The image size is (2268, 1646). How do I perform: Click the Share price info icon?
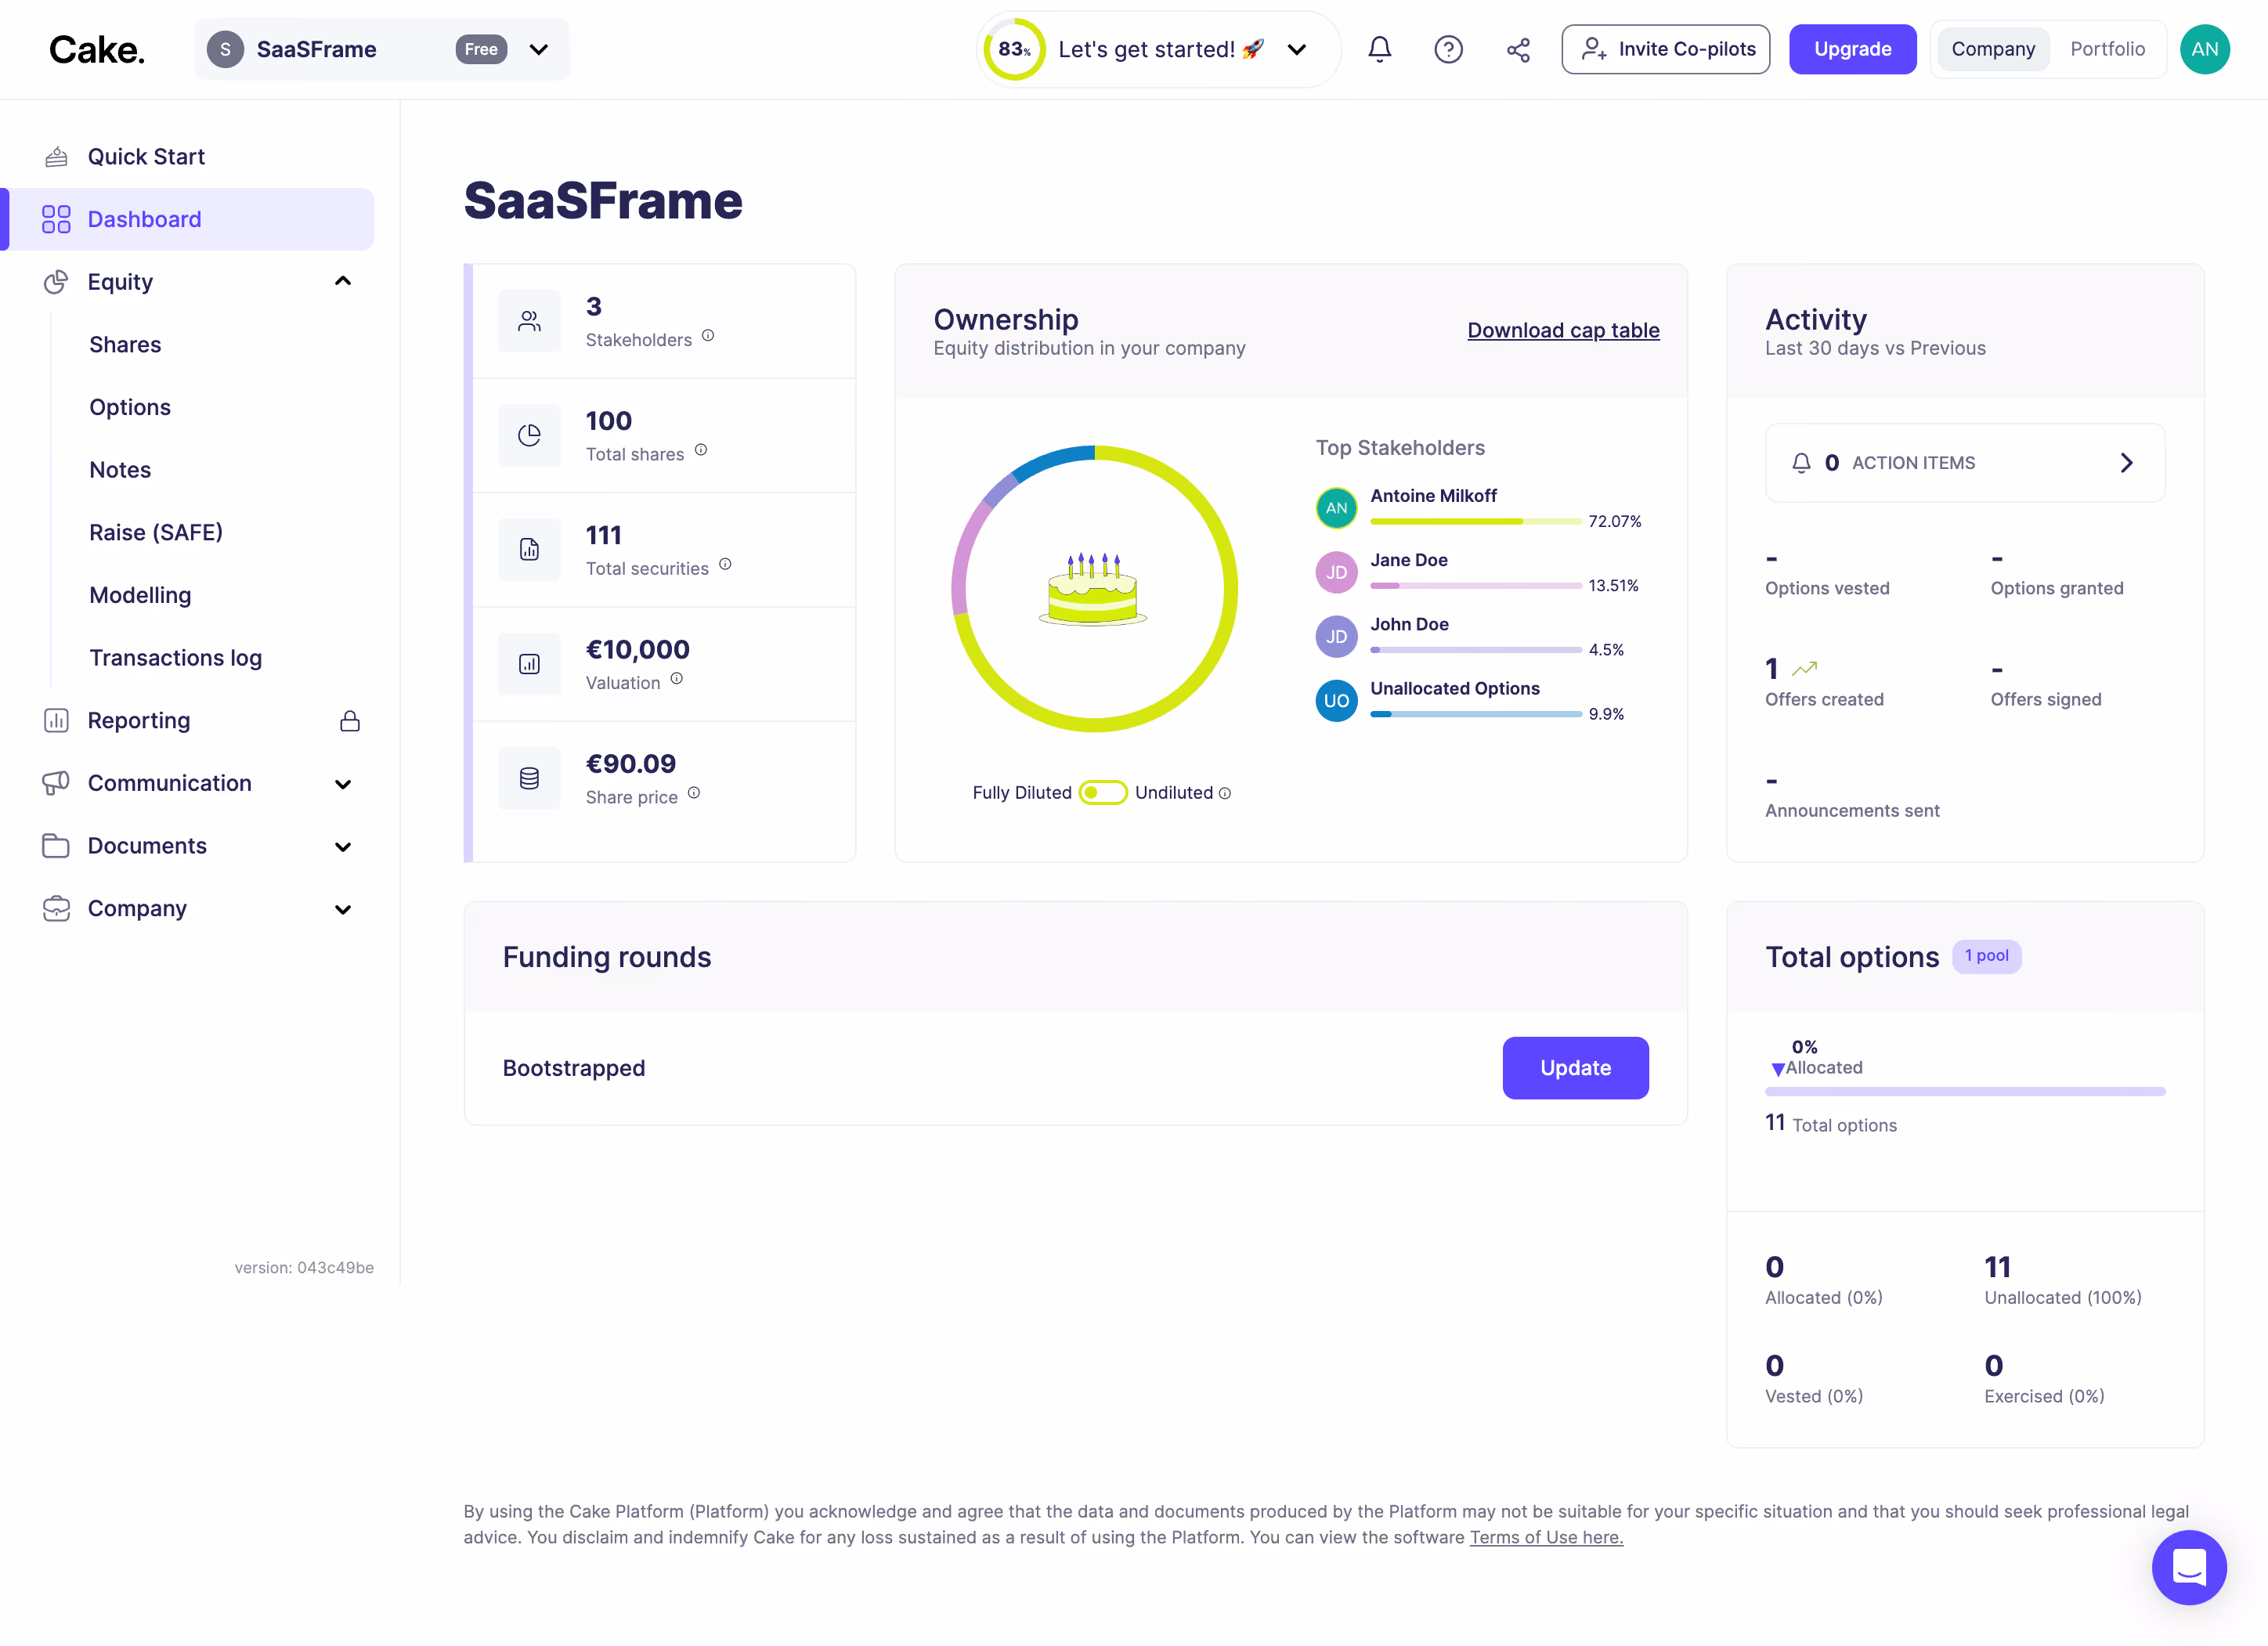pyautogui.click(x=694, y=793)
